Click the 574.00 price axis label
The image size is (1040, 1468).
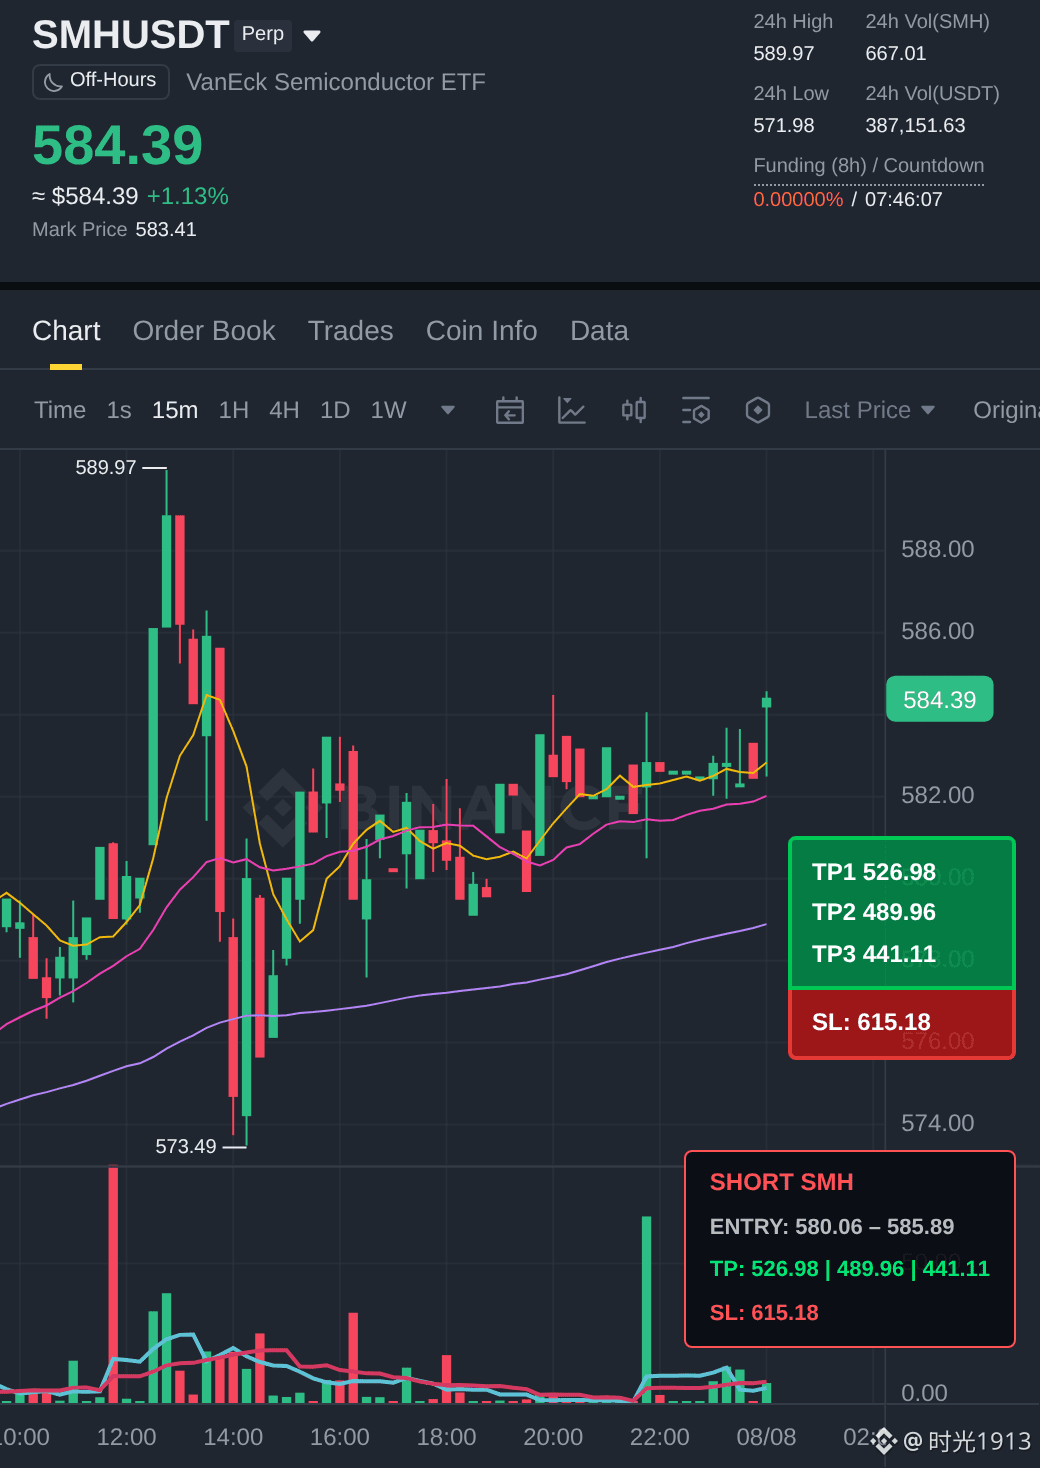tap(938, 1123)
